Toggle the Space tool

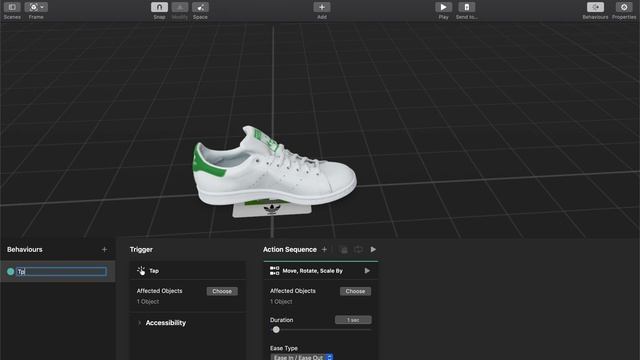point(200,7)
